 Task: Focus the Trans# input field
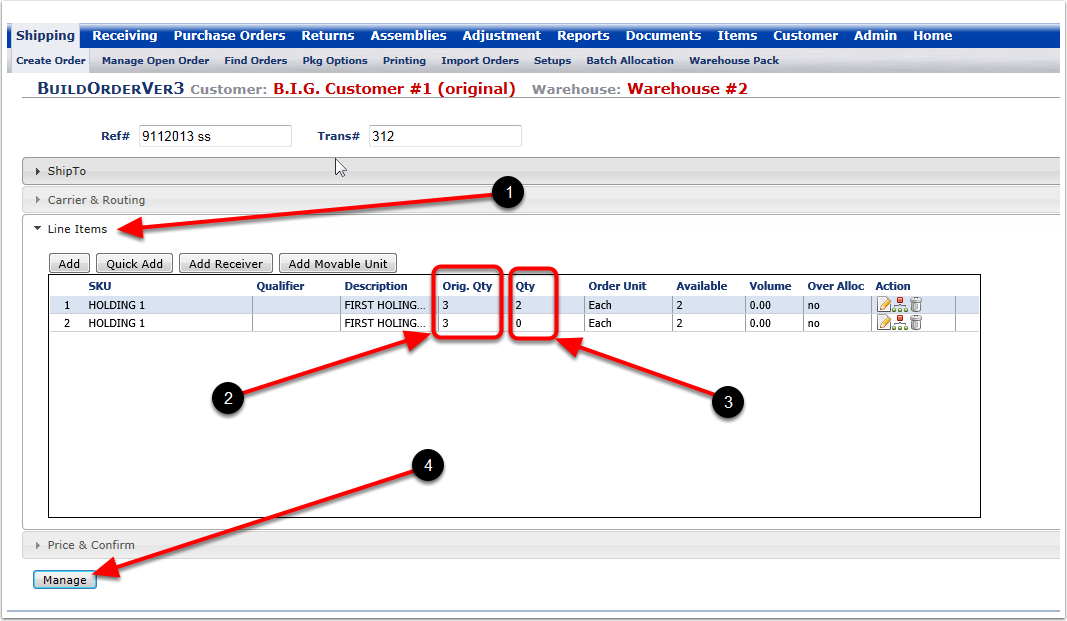coord(445,136)
